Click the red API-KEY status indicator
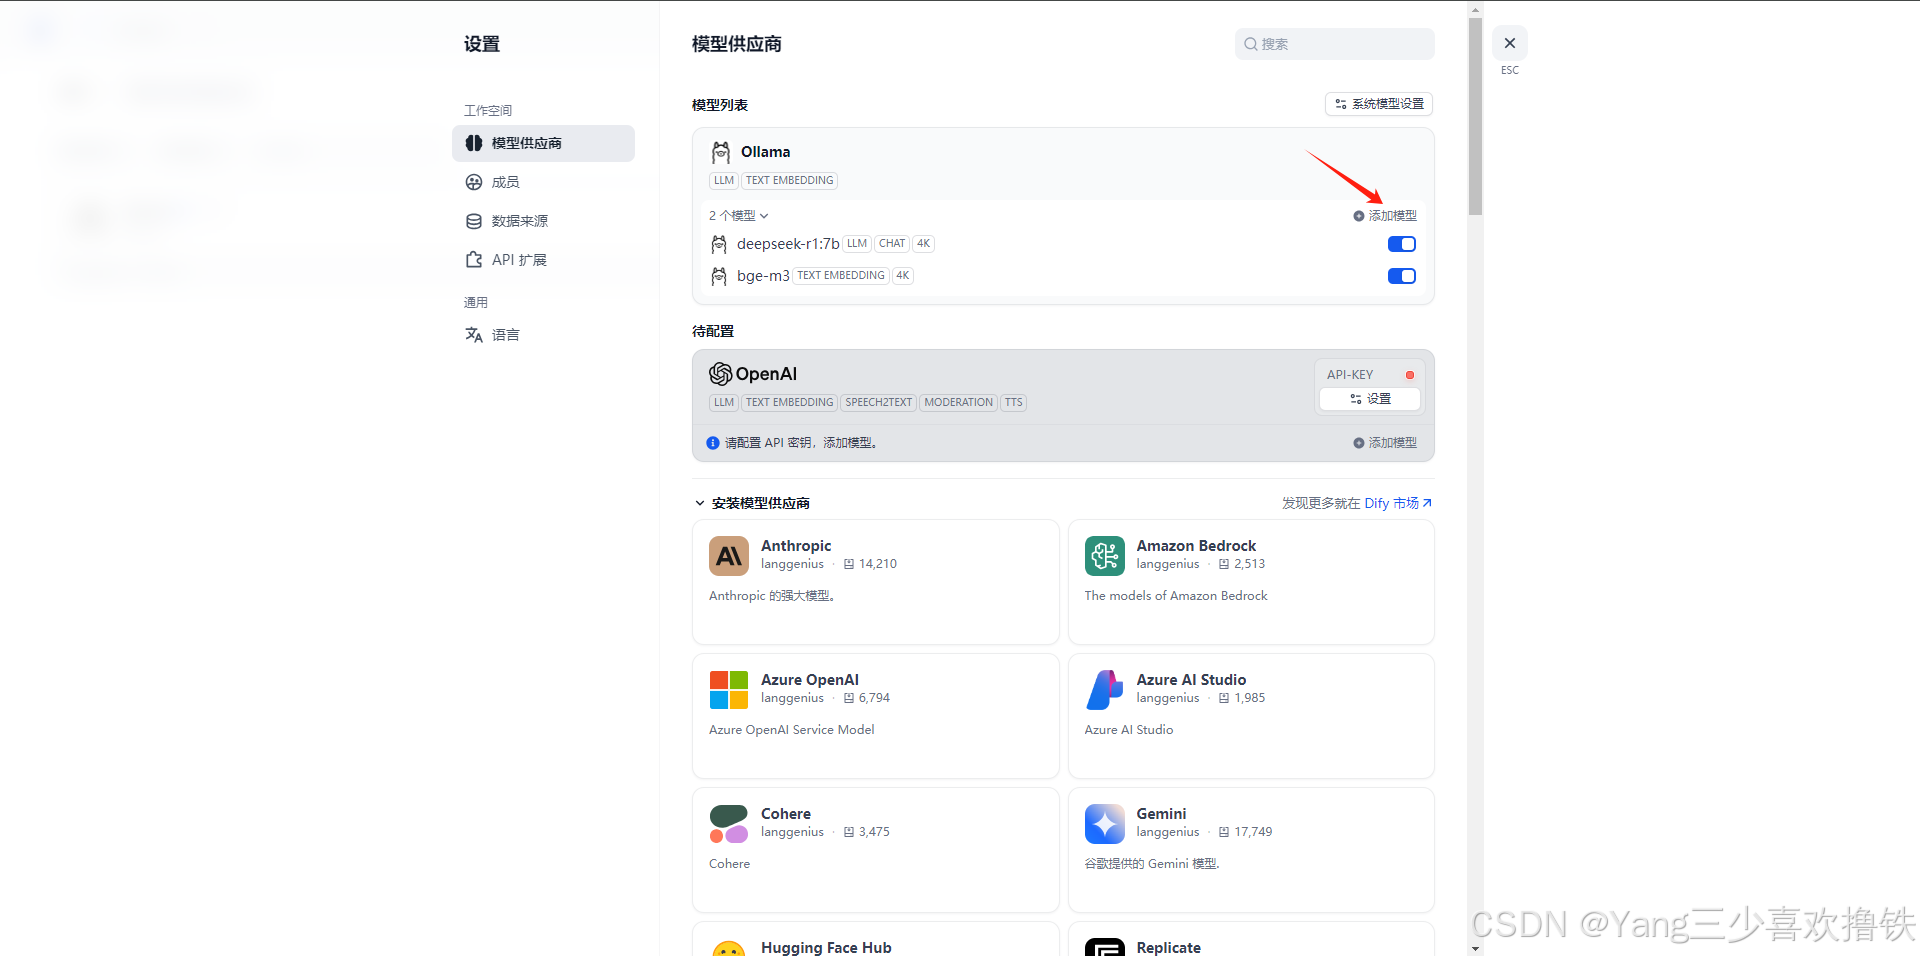 click(x=1410, y=375)
